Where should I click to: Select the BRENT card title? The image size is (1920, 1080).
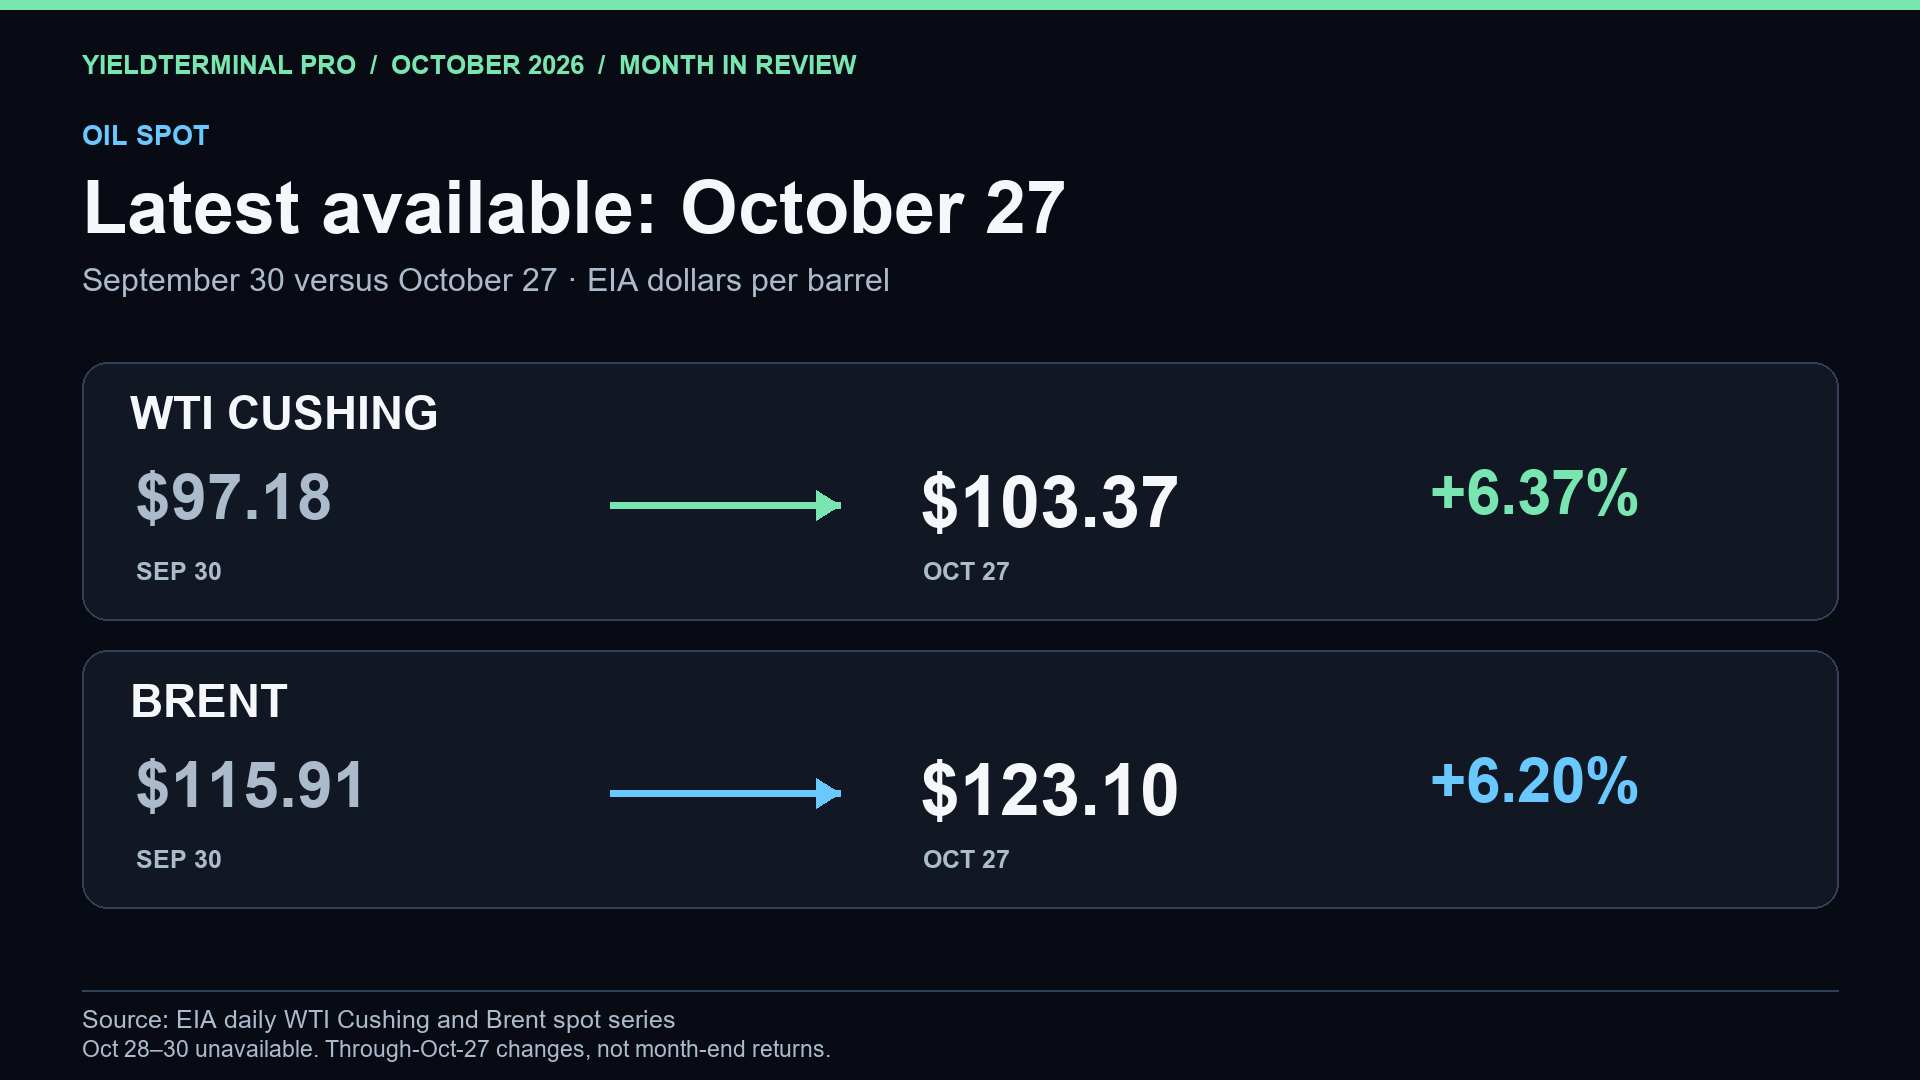(x=209, y=701)
